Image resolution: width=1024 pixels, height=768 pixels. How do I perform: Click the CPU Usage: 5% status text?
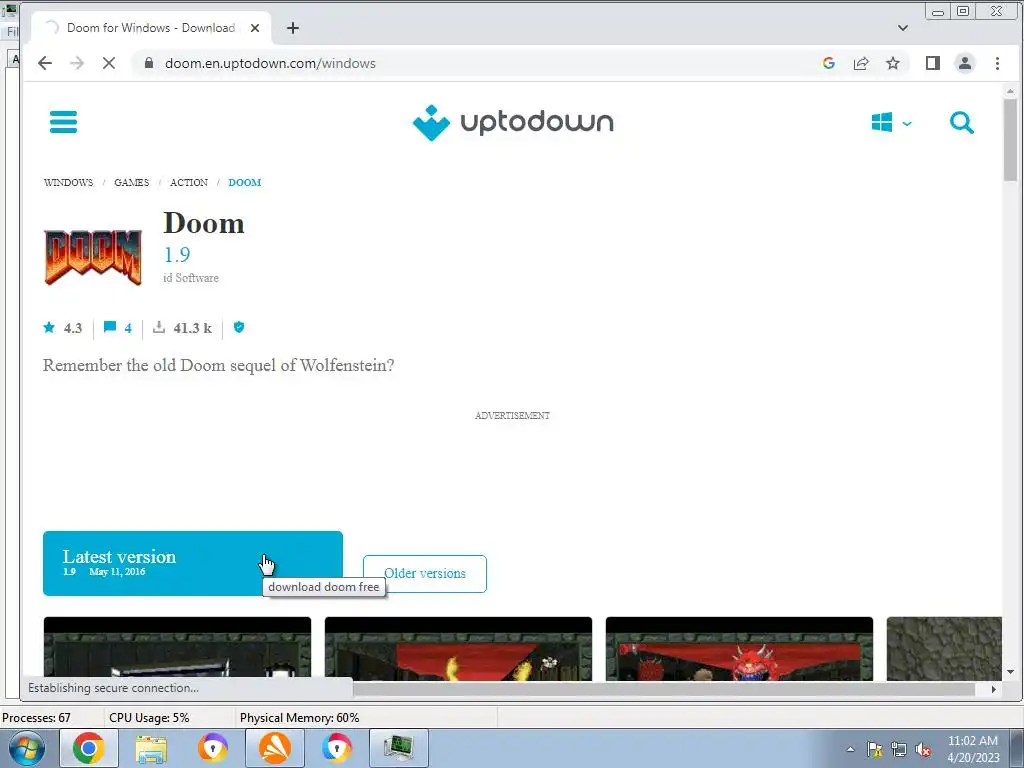[149, 718]
